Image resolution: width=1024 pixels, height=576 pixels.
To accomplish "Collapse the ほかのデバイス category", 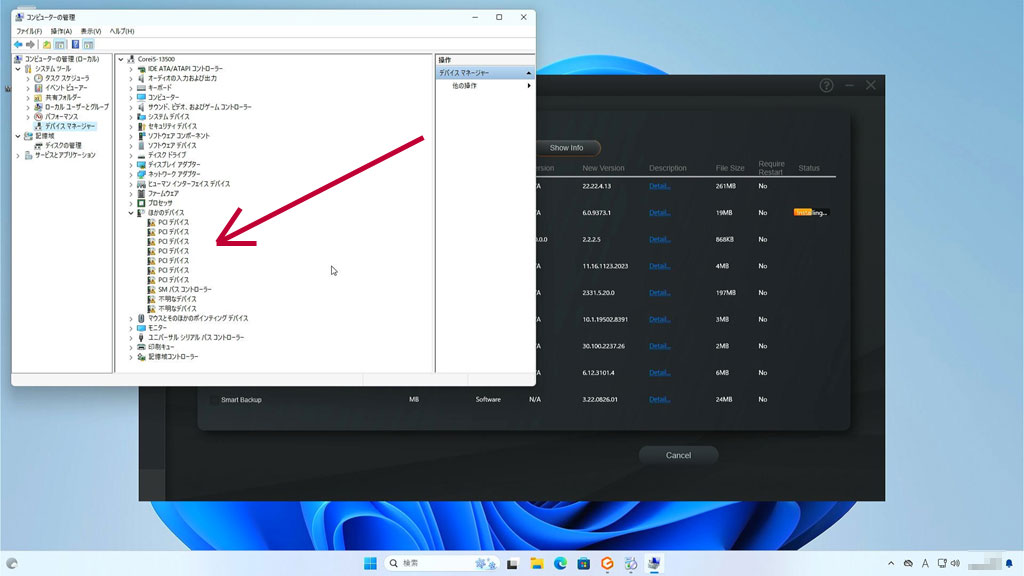I will tap(131, 213).
